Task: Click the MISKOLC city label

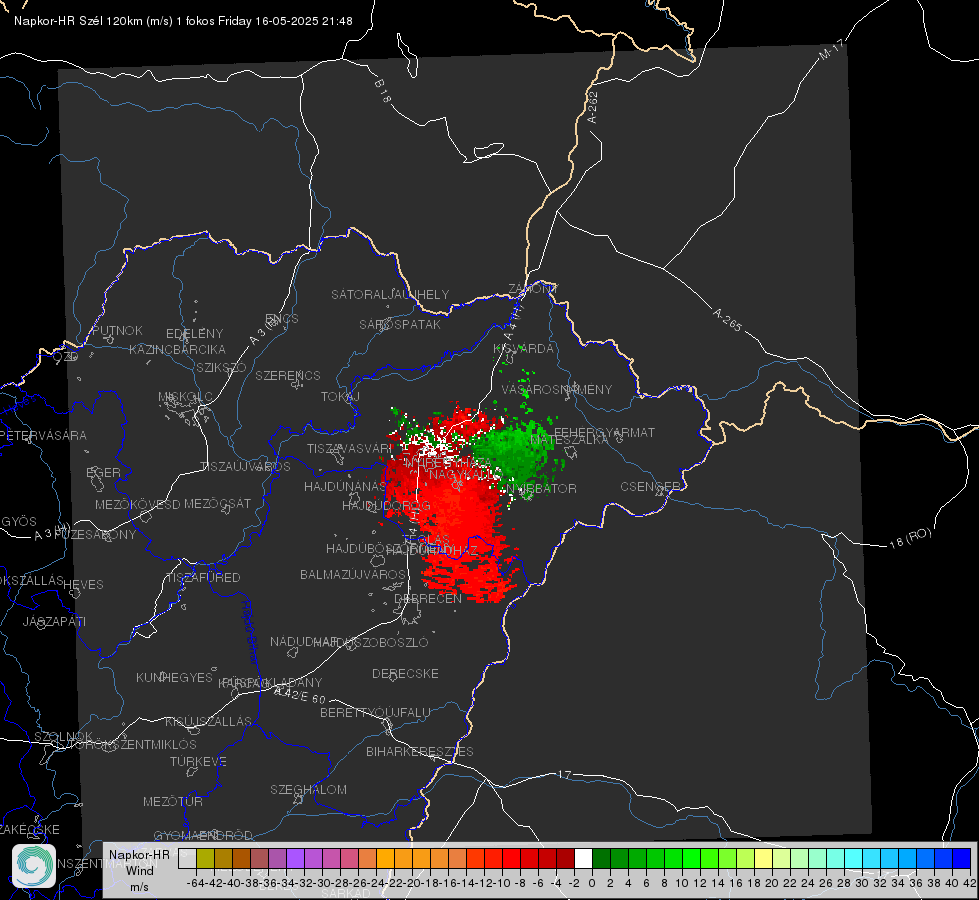Action: pos(185,397)
